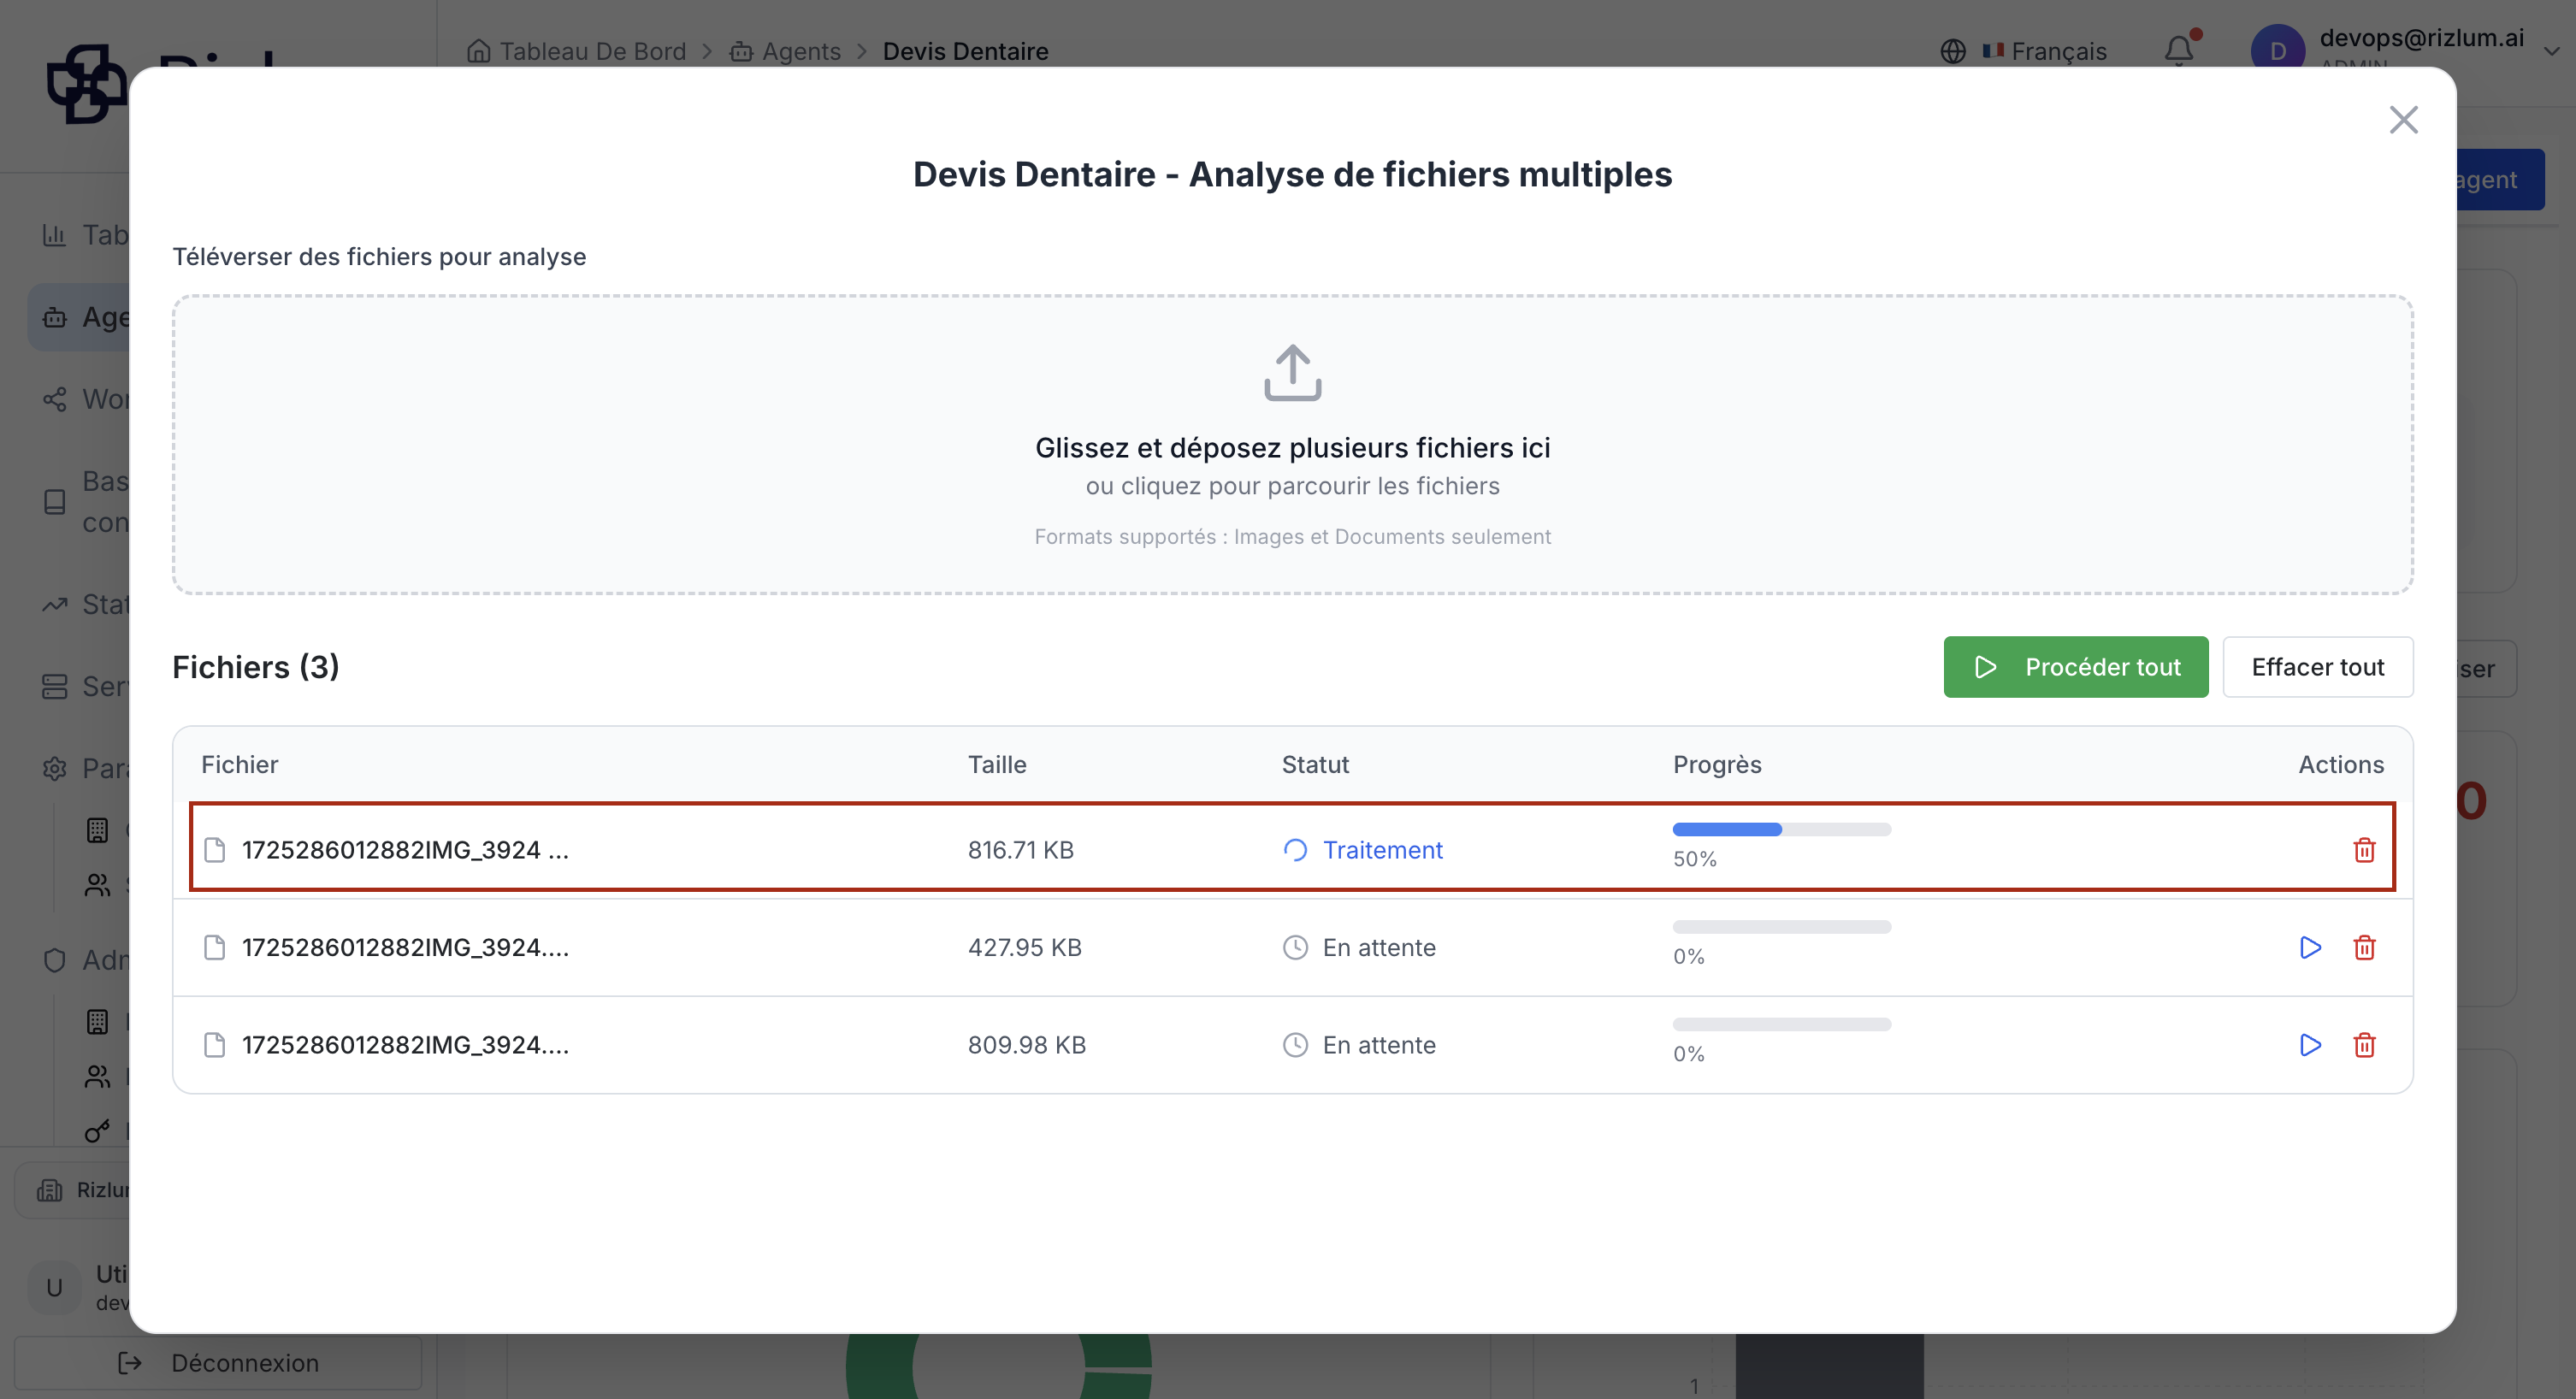The image size is (2576, 1399).
Task: Delete the 809.98 KB file
Action: coord(2364,1045)
